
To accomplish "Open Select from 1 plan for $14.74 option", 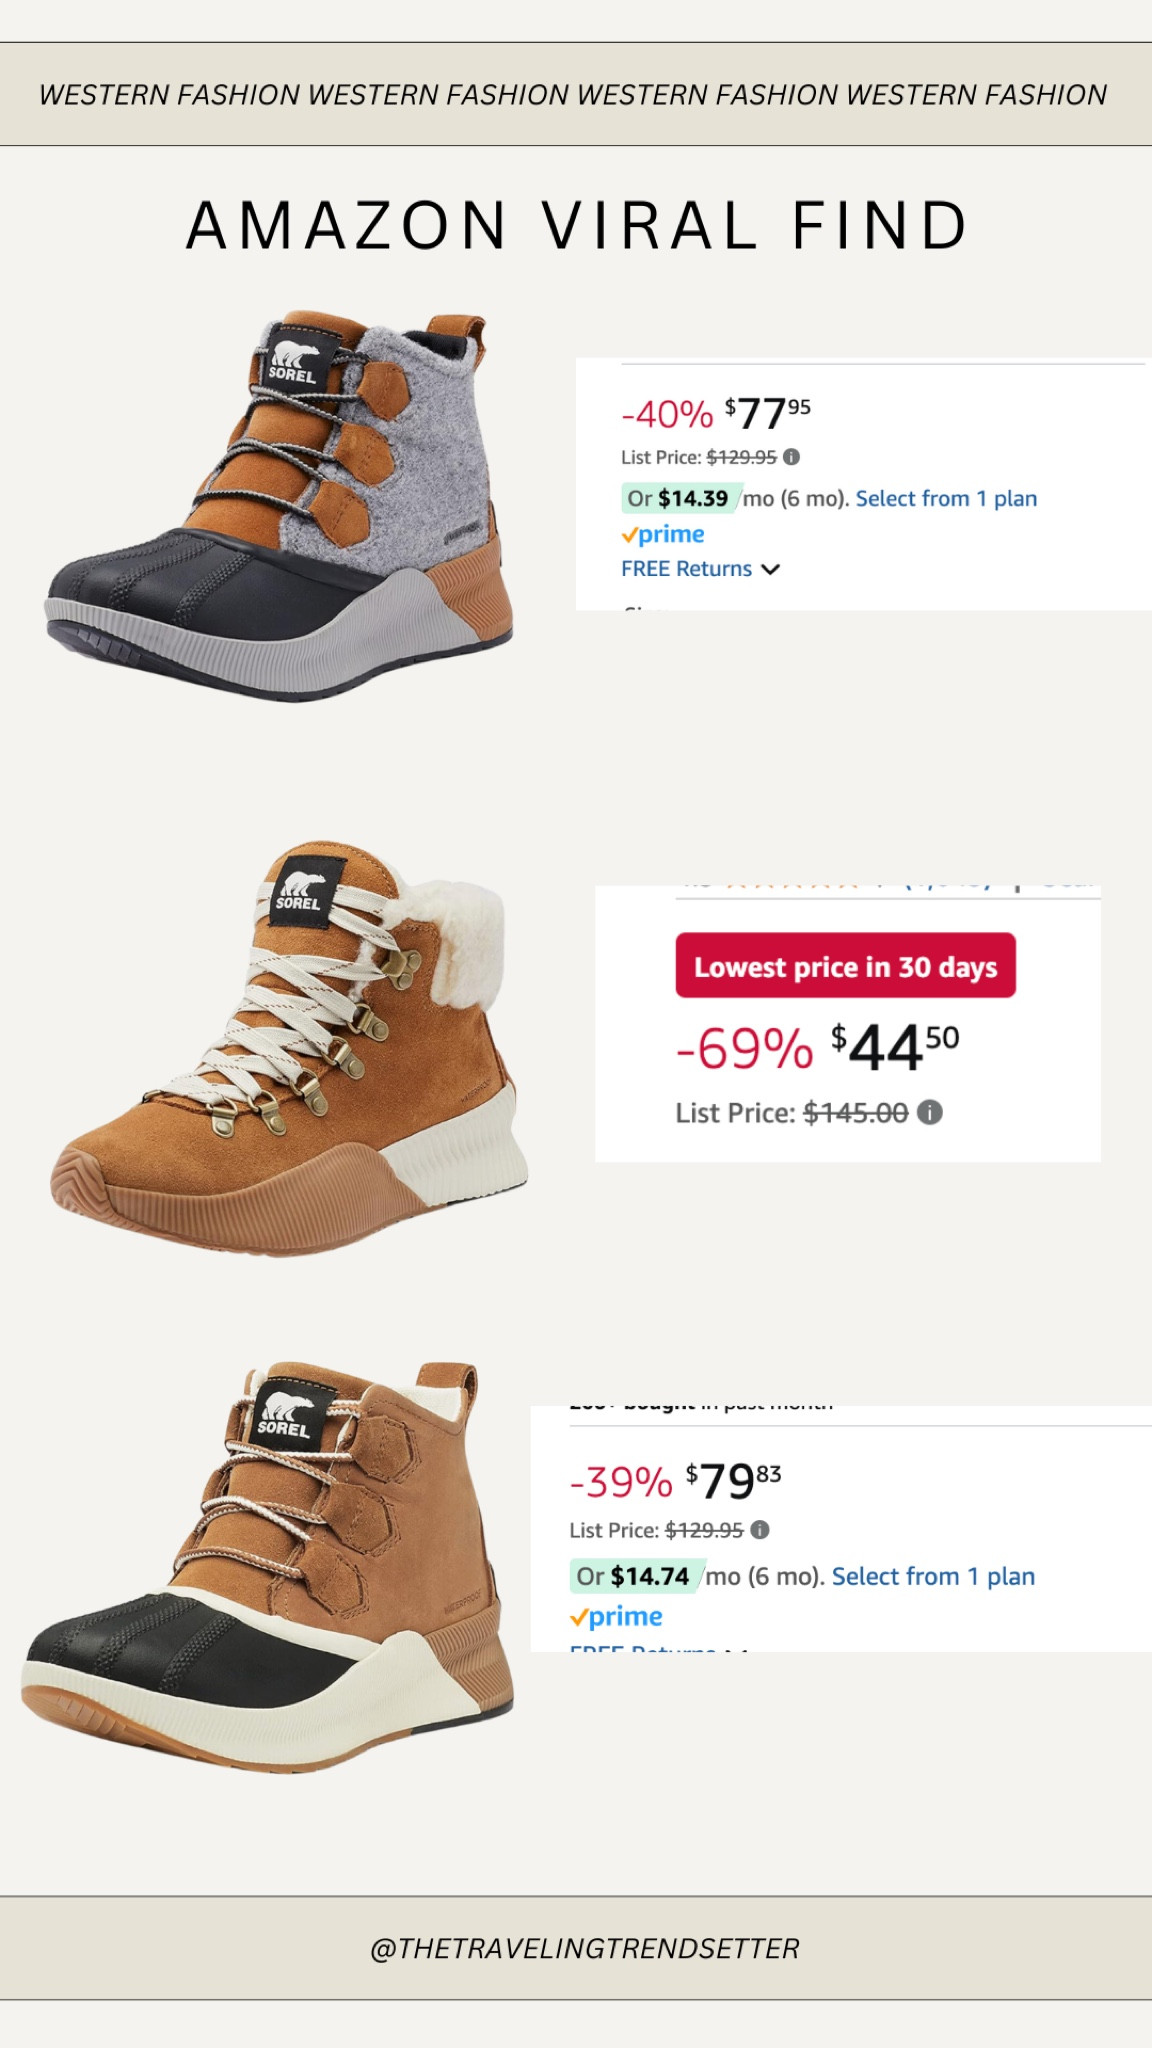I will [x=933, y=1576].
